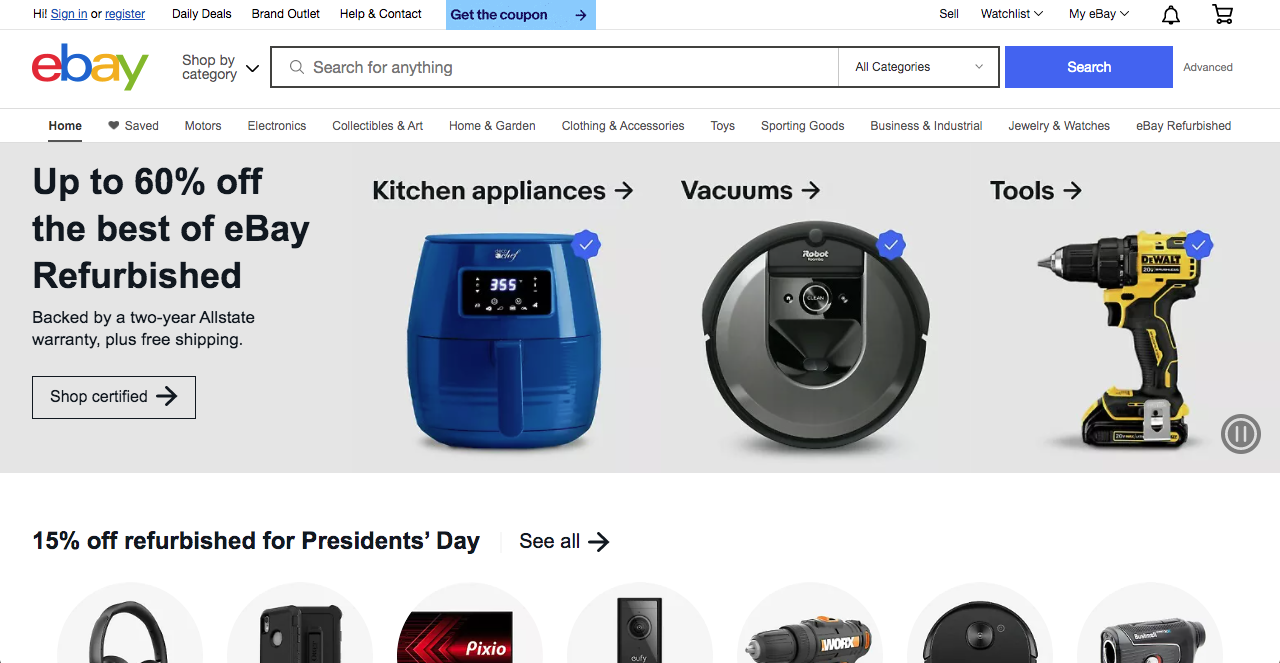Click the blue Search button
The height and width of the screenshot is (663, 1280).
[1088, 67]
